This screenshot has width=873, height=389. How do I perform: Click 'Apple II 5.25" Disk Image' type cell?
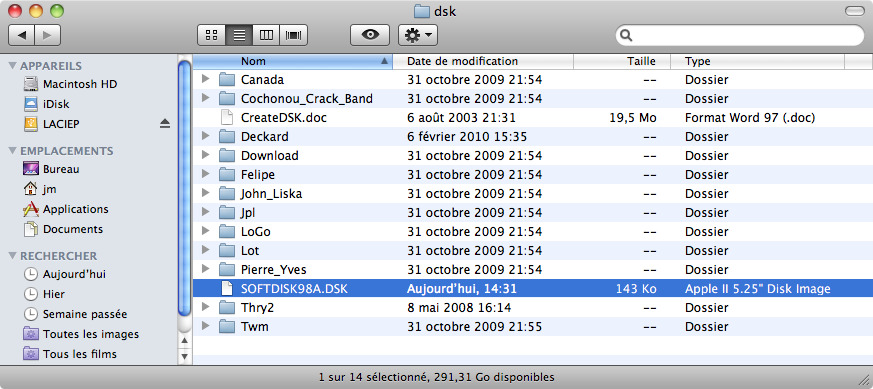[x=758, y=289]
